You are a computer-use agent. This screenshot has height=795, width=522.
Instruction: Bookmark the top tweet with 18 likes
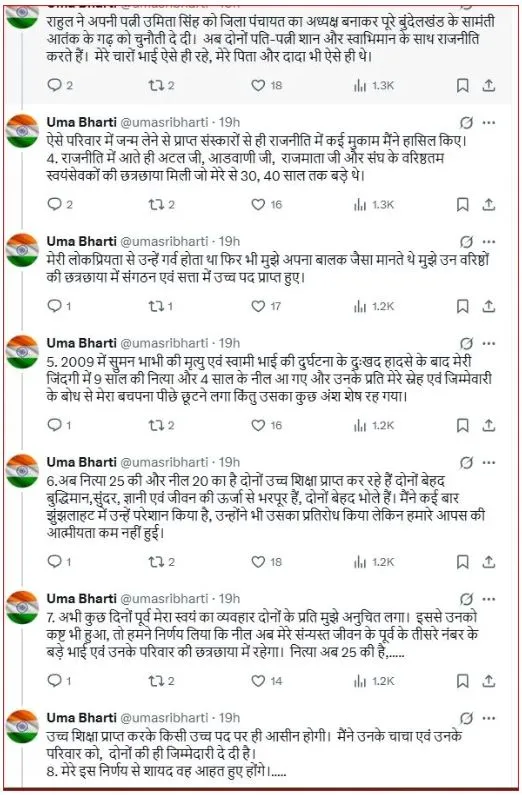point(462,85)
